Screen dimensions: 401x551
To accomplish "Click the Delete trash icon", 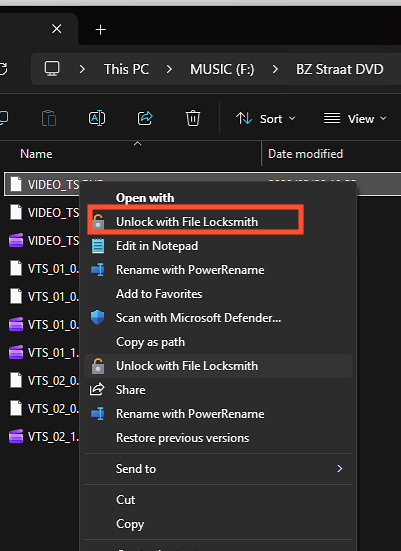I will point(193,118).
